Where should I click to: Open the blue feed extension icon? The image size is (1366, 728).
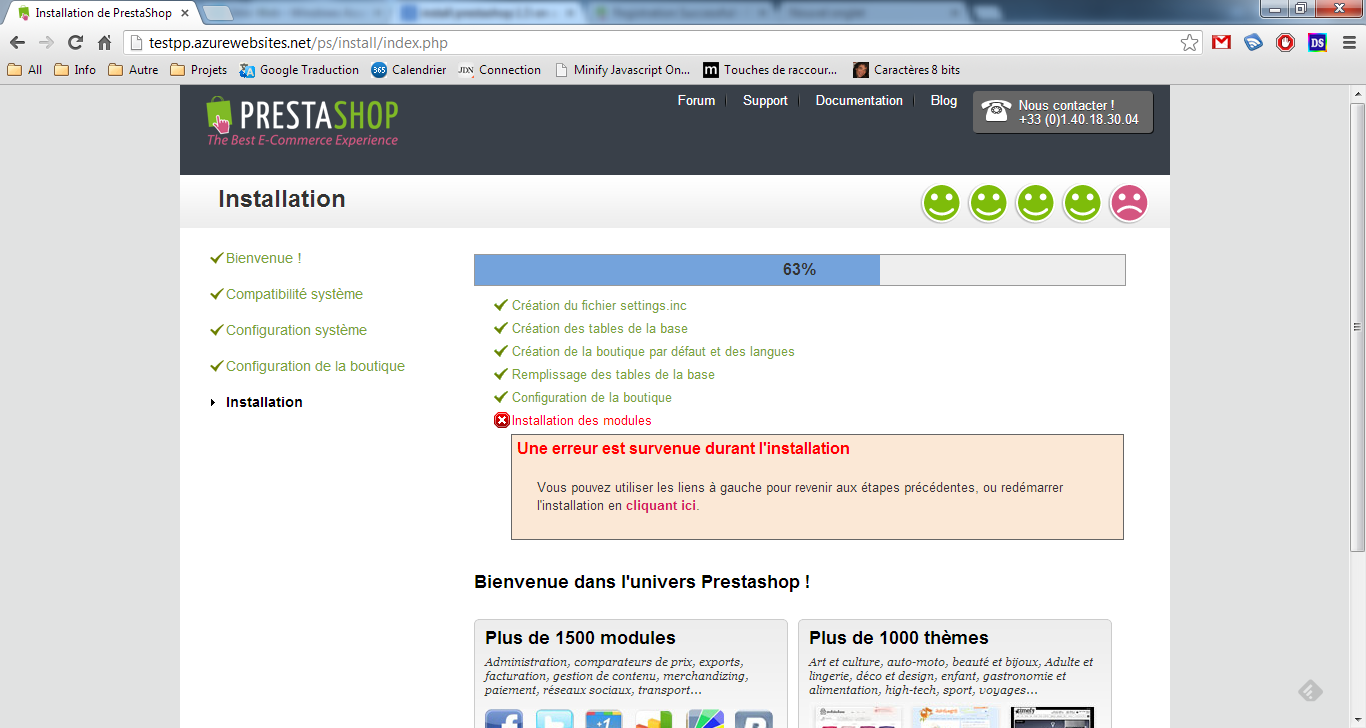(1253, 43)
